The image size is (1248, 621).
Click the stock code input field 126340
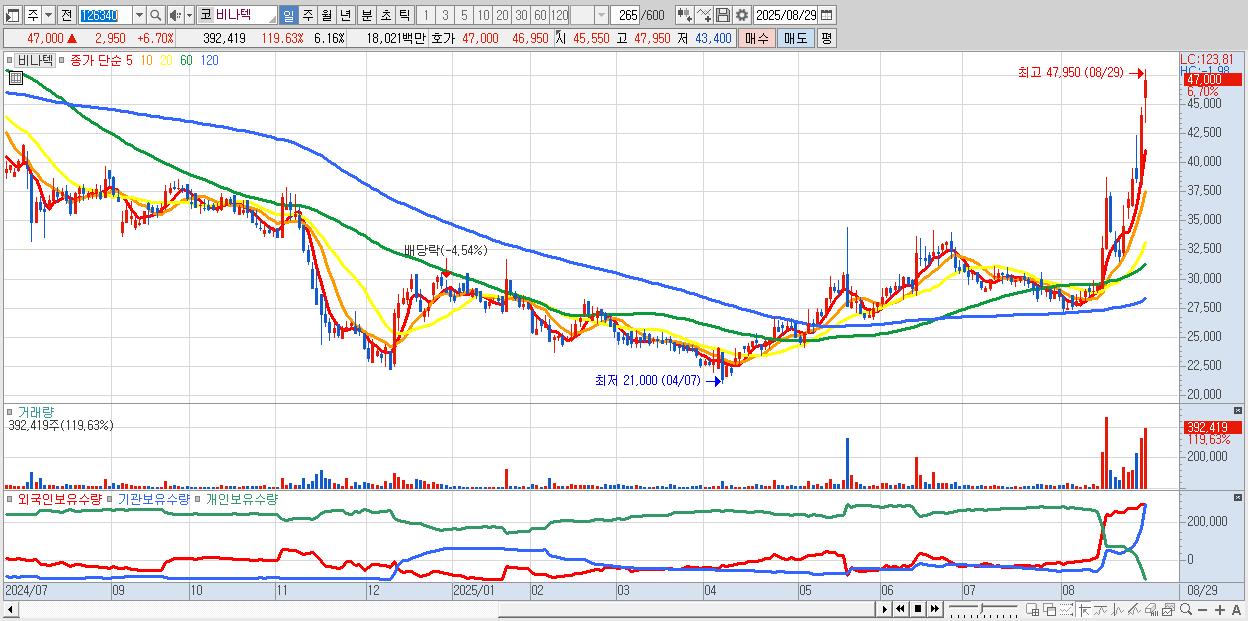click(105, 15)
